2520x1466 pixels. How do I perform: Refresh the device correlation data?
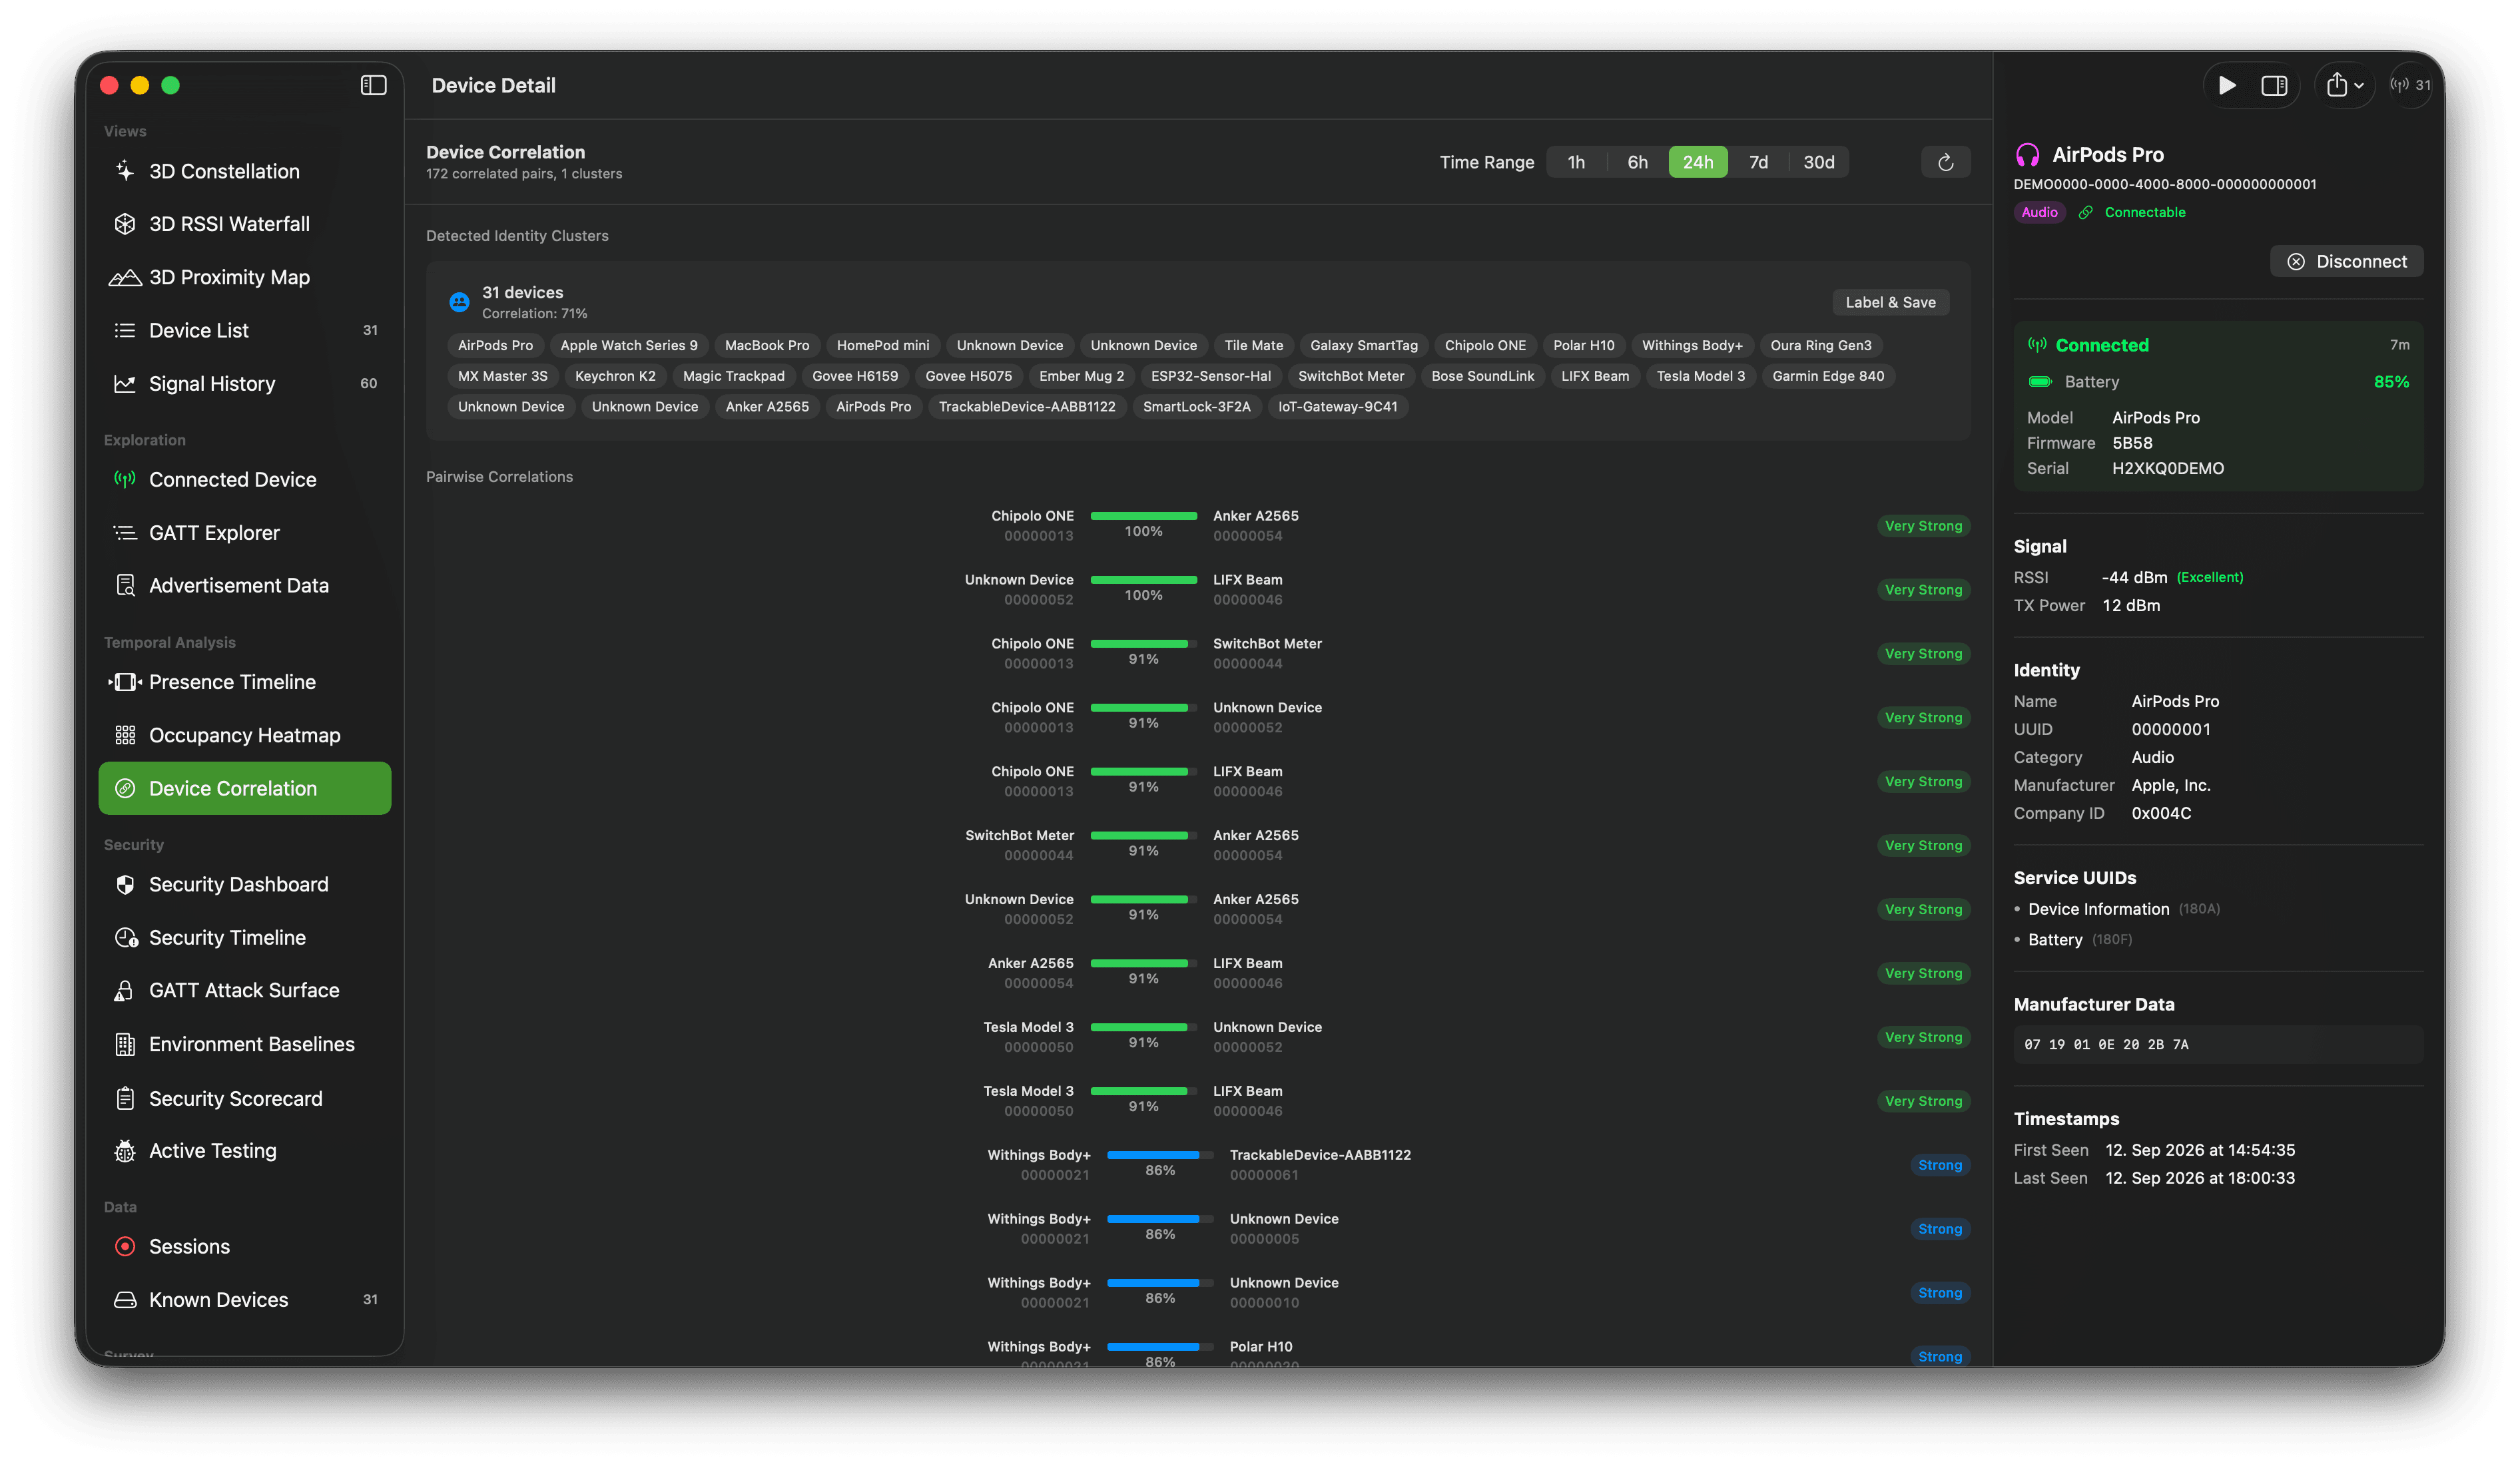(1945, 162)
